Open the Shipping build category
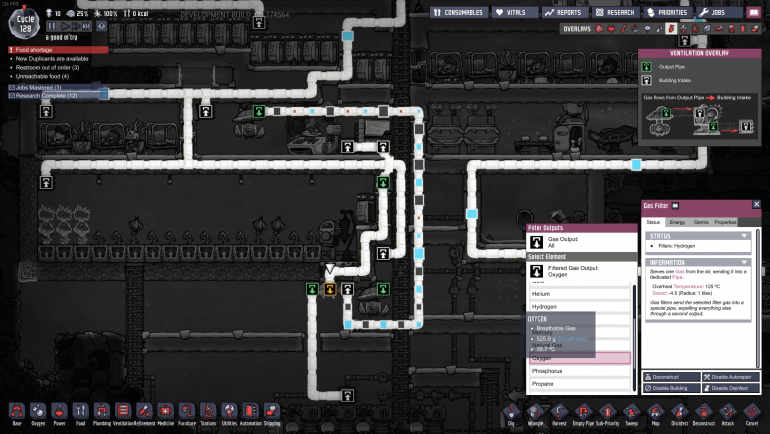 [272, 414]
